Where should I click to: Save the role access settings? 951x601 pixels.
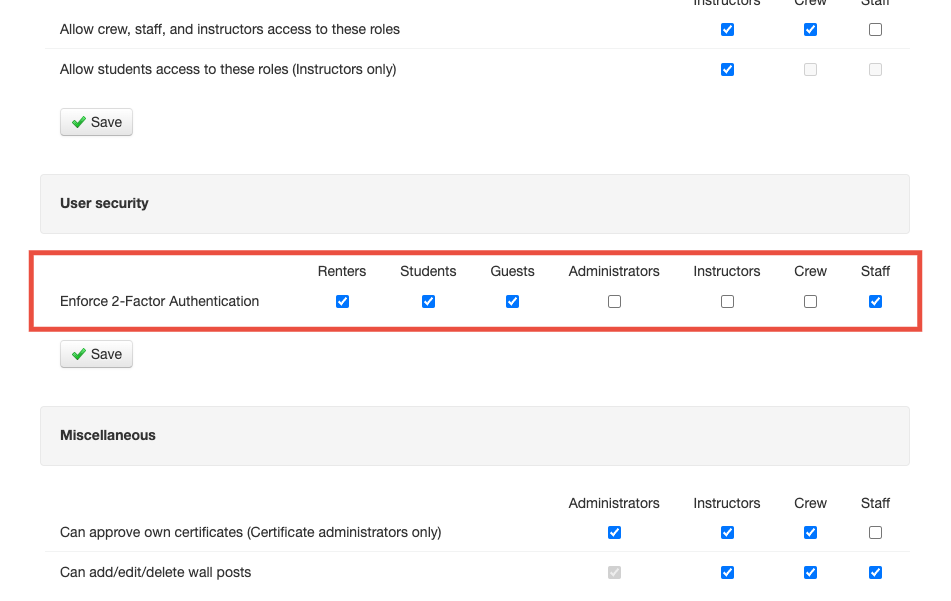pyautogui.click(x=96, y=121)
